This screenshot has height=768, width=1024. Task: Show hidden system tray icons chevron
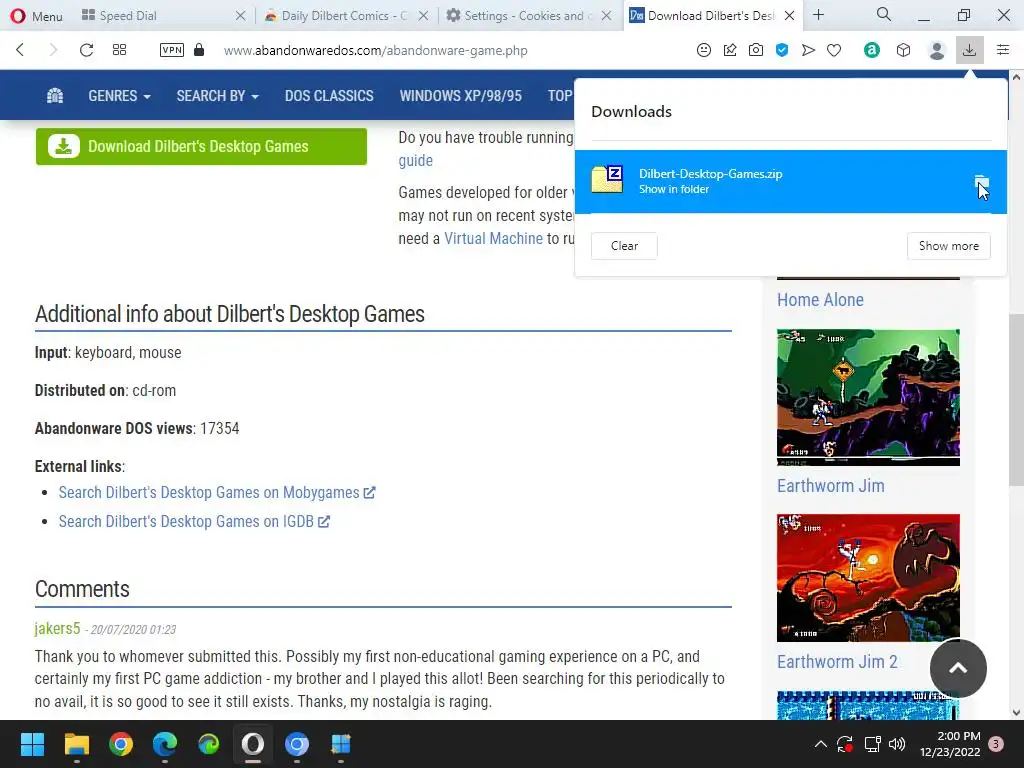pos(821,744)
